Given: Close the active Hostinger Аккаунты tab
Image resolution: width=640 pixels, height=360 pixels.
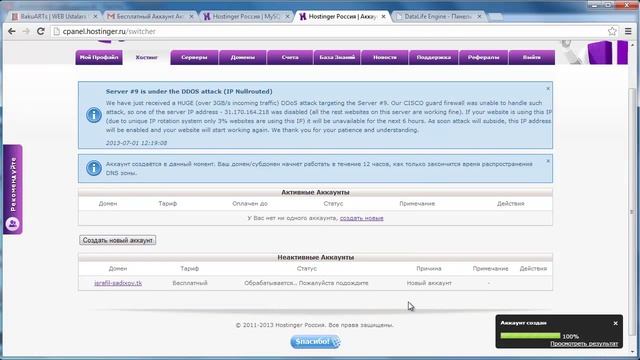Looking at the screenshot, I should click(x=383, y=17).
